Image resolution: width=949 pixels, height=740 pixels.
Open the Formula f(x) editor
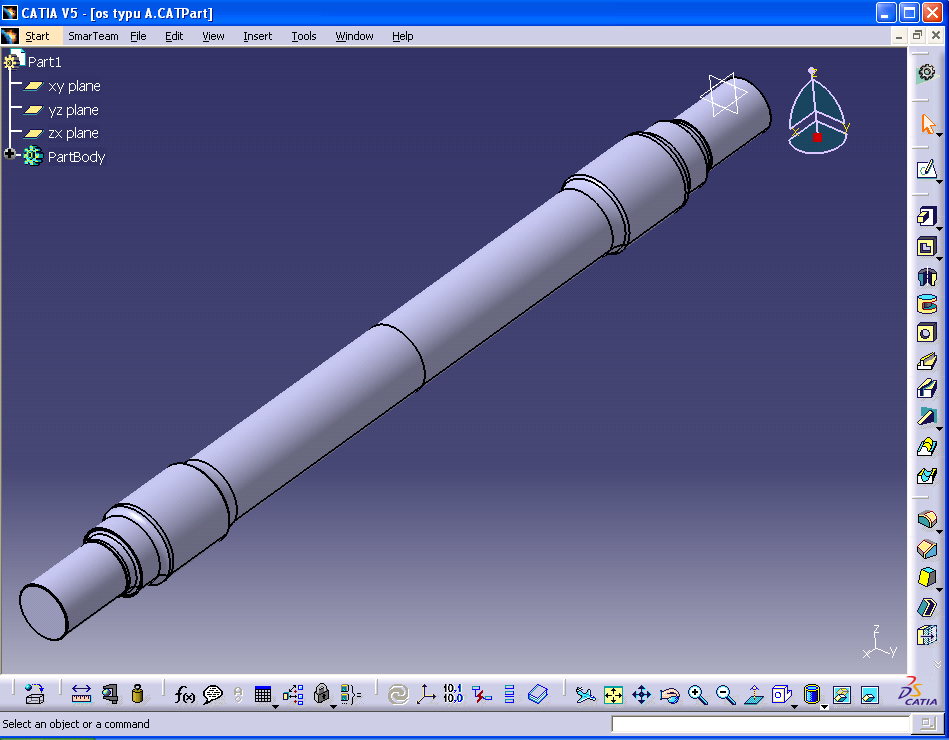(x=185, y=695)
